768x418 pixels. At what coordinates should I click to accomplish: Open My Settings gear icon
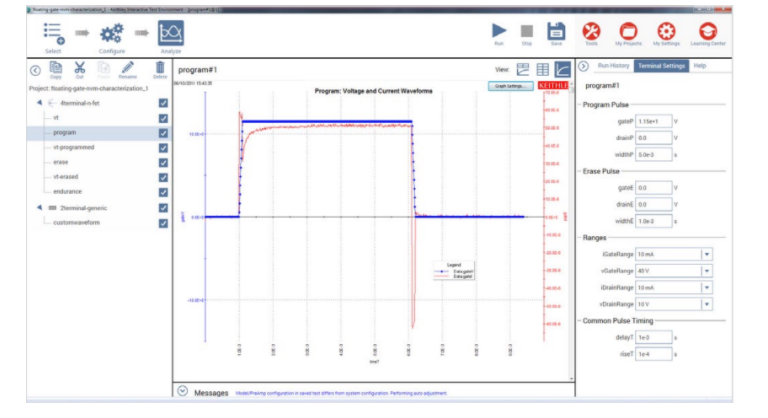(666, 31)
